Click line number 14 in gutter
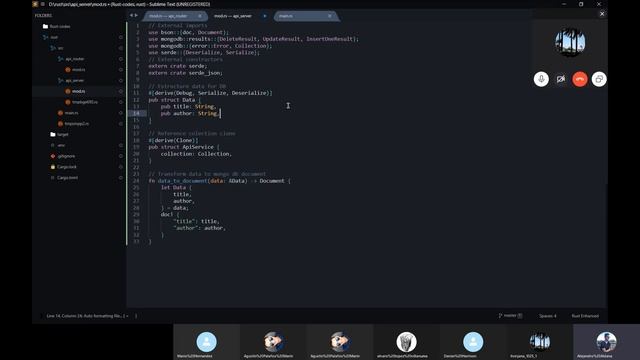Screen dimensions: 640x360 point(136,113)
